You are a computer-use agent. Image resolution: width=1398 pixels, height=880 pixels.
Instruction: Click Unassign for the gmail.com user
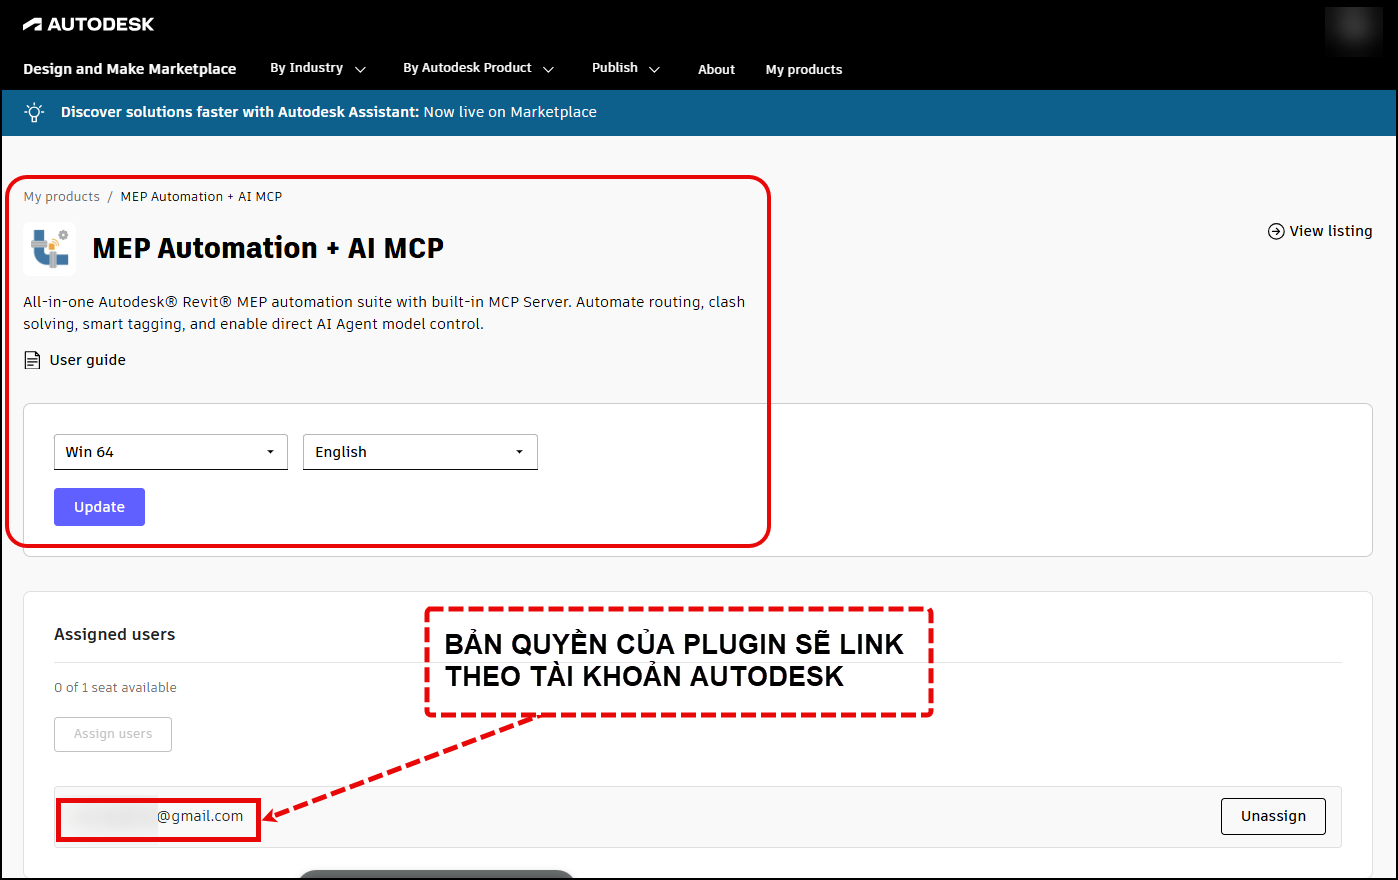[1273, 816]
